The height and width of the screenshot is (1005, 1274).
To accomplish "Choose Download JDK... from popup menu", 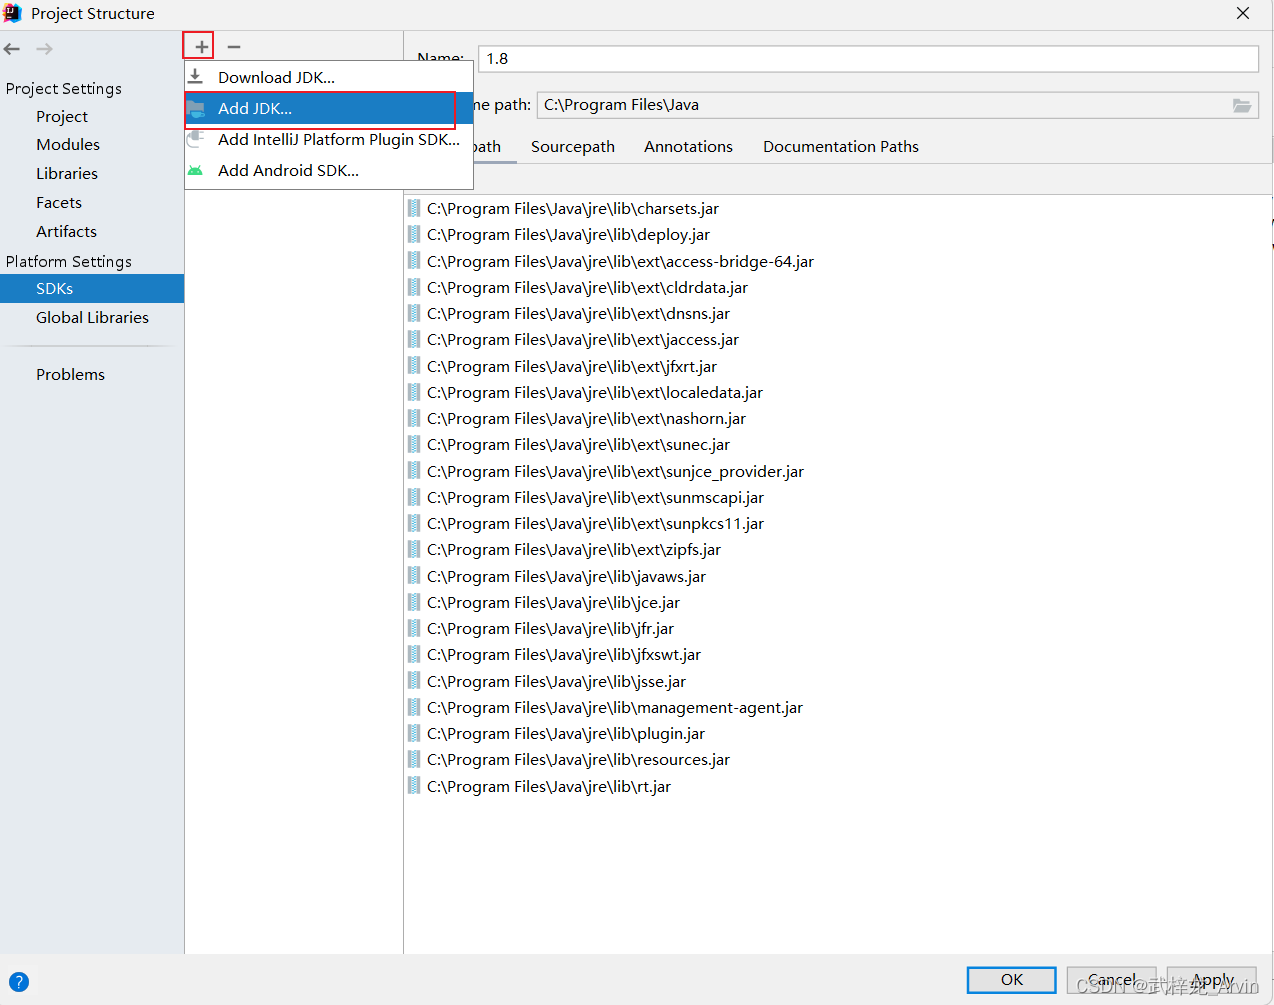I will 329,77.
